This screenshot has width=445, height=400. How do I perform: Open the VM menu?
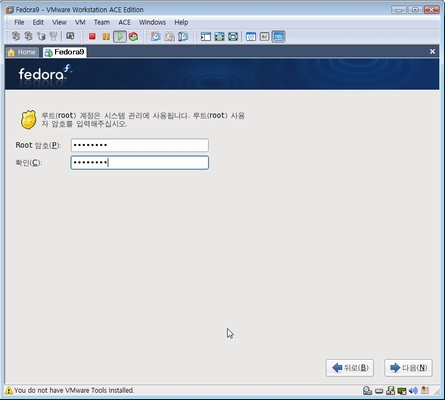point(80,22)
